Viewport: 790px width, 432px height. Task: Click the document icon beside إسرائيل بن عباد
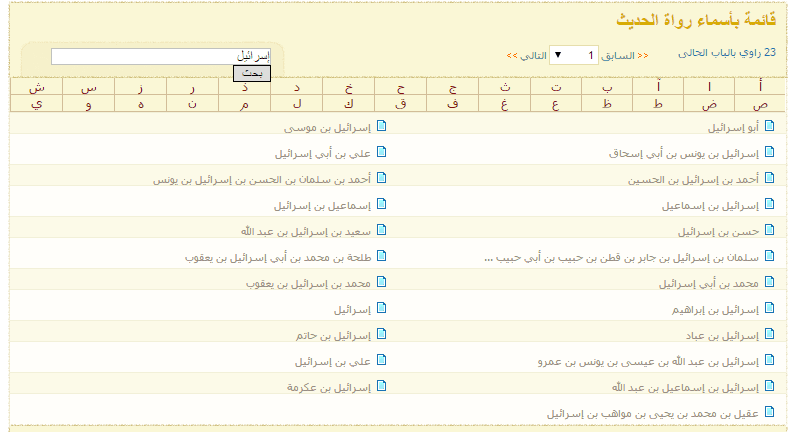(x=768, y=335)
